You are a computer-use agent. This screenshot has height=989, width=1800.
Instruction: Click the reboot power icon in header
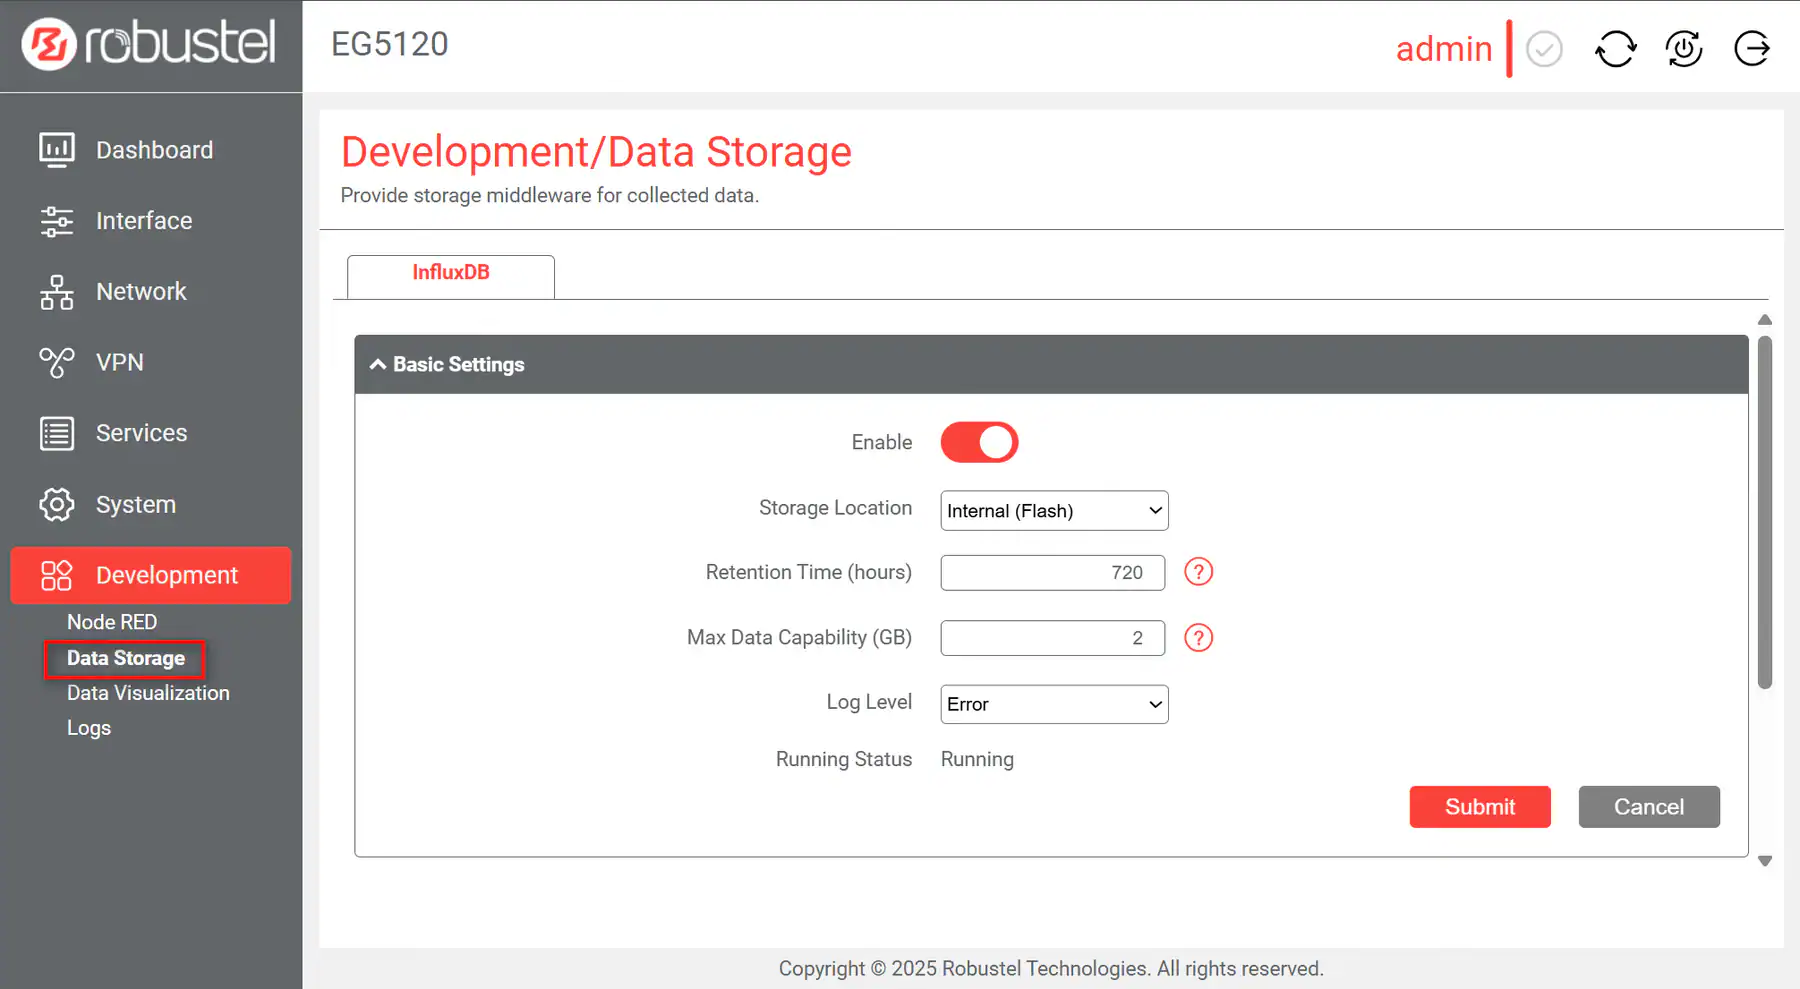1684,48
